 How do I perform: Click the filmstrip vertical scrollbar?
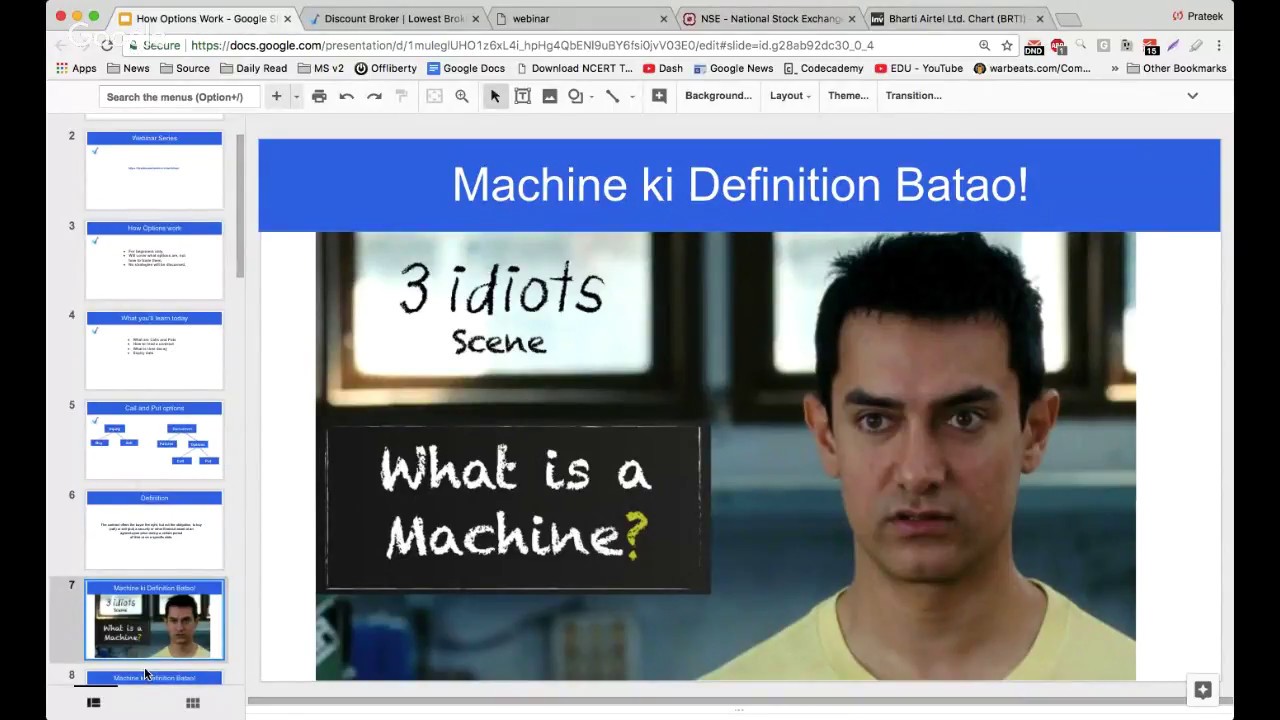click(240, 206)
